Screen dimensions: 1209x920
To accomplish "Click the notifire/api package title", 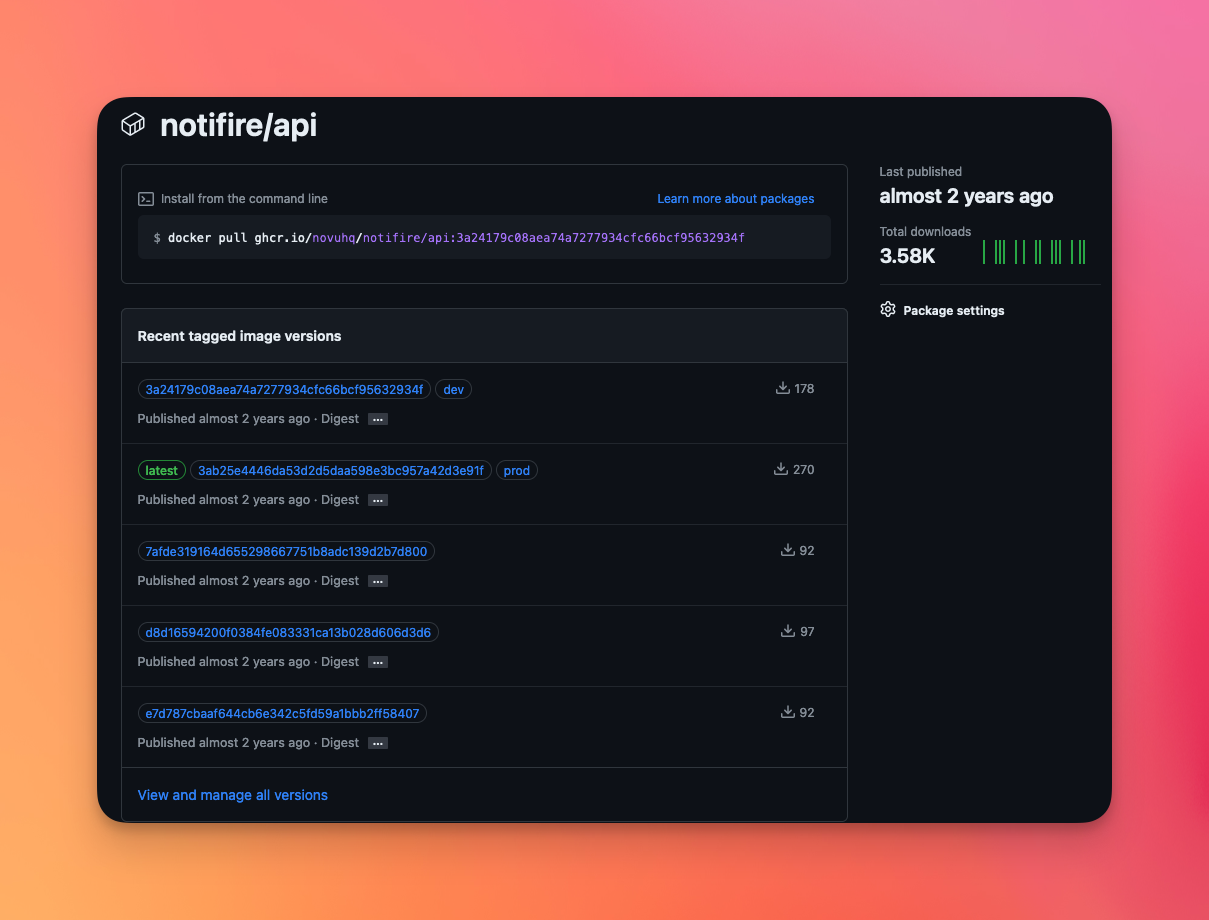I will point(238,125).
